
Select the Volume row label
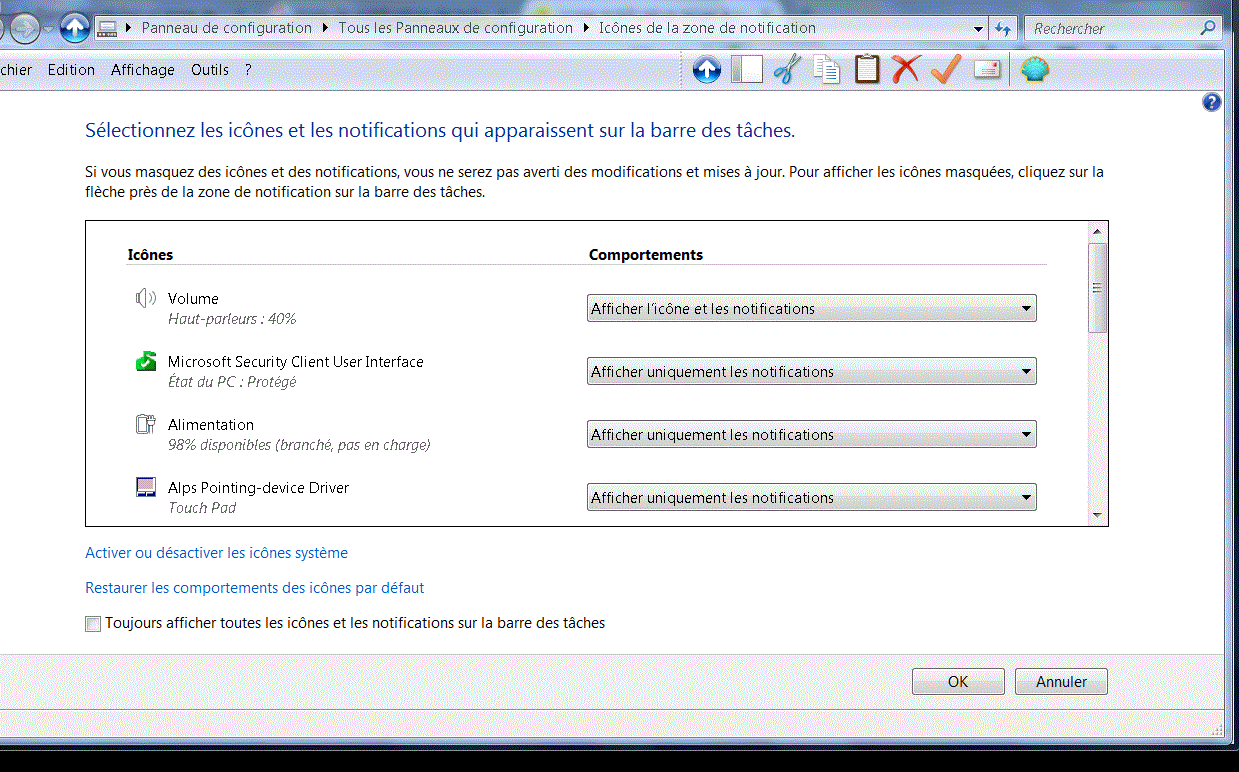193,299
